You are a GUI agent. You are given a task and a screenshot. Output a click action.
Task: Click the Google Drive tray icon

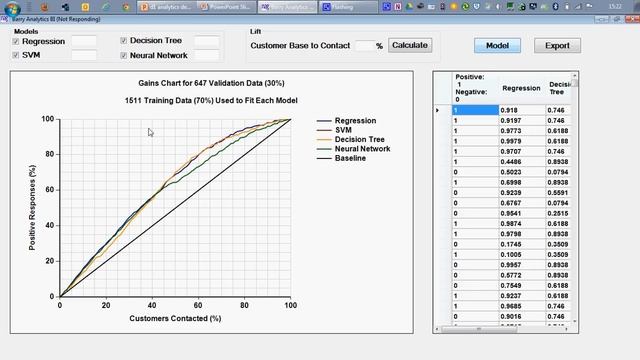pos(409,7)
